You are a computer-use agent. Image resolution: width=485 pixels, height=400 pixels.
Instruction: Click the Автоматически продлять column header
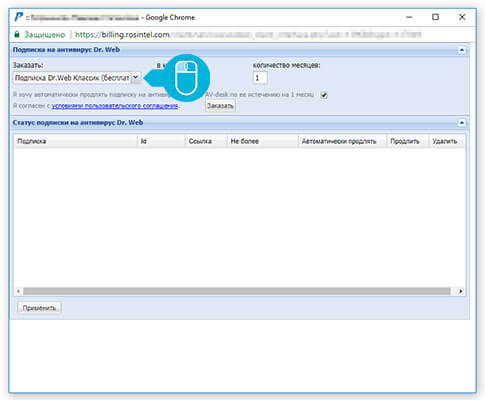(342, 141)
